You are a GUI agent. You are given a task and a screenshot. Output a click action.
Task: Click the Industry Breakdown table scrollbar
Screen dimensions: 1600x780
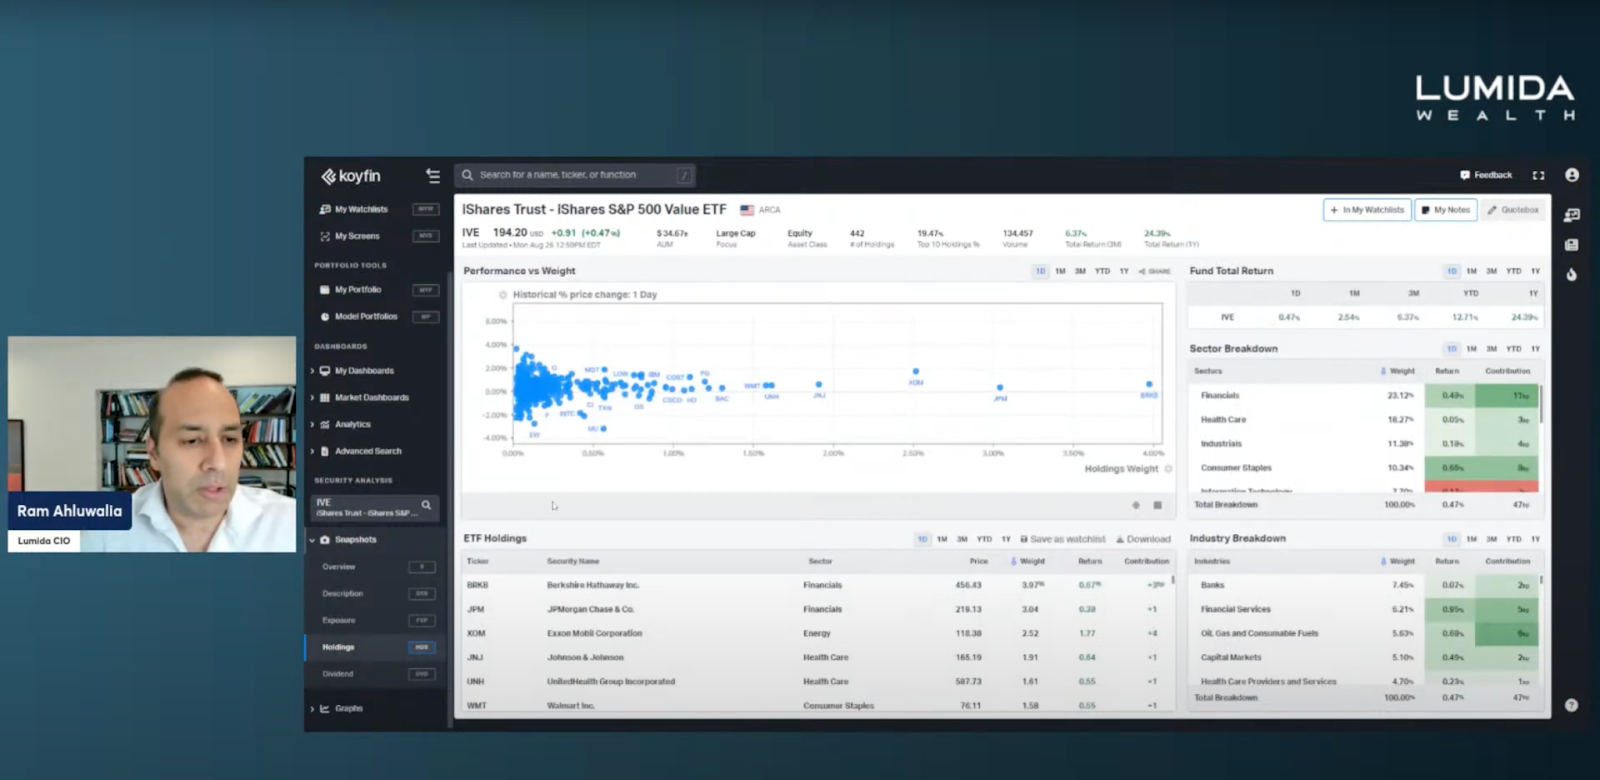1541,580
